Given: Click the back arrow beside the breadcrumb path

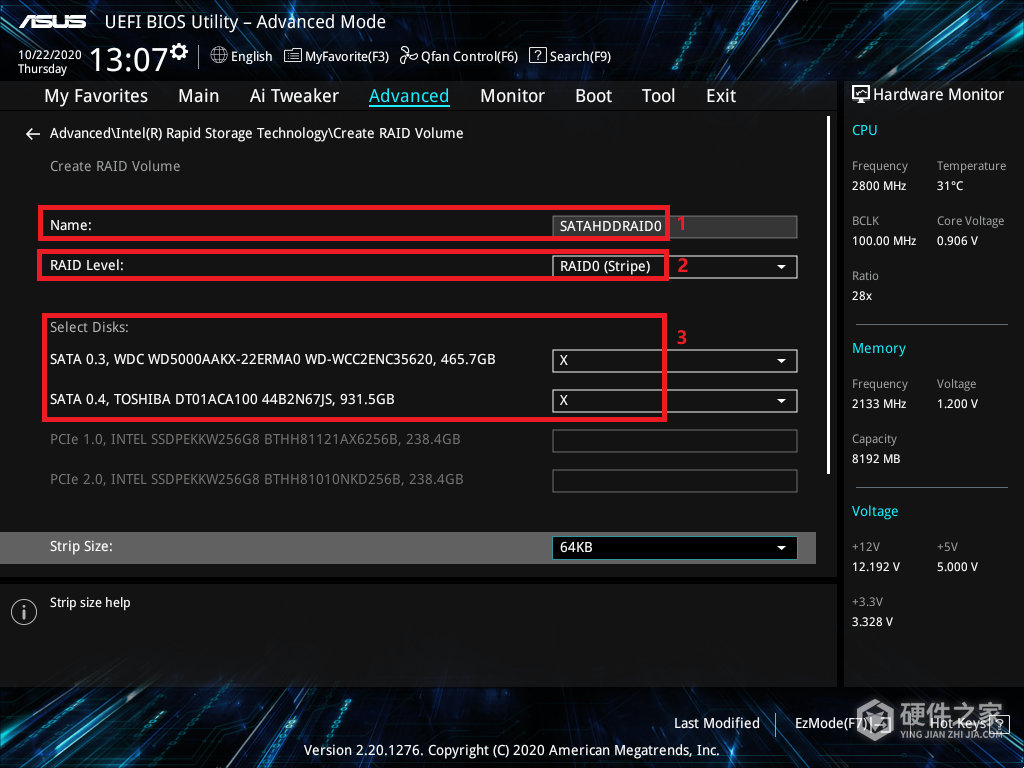Looking at the screenshot, I should click(x=33, y=134).
